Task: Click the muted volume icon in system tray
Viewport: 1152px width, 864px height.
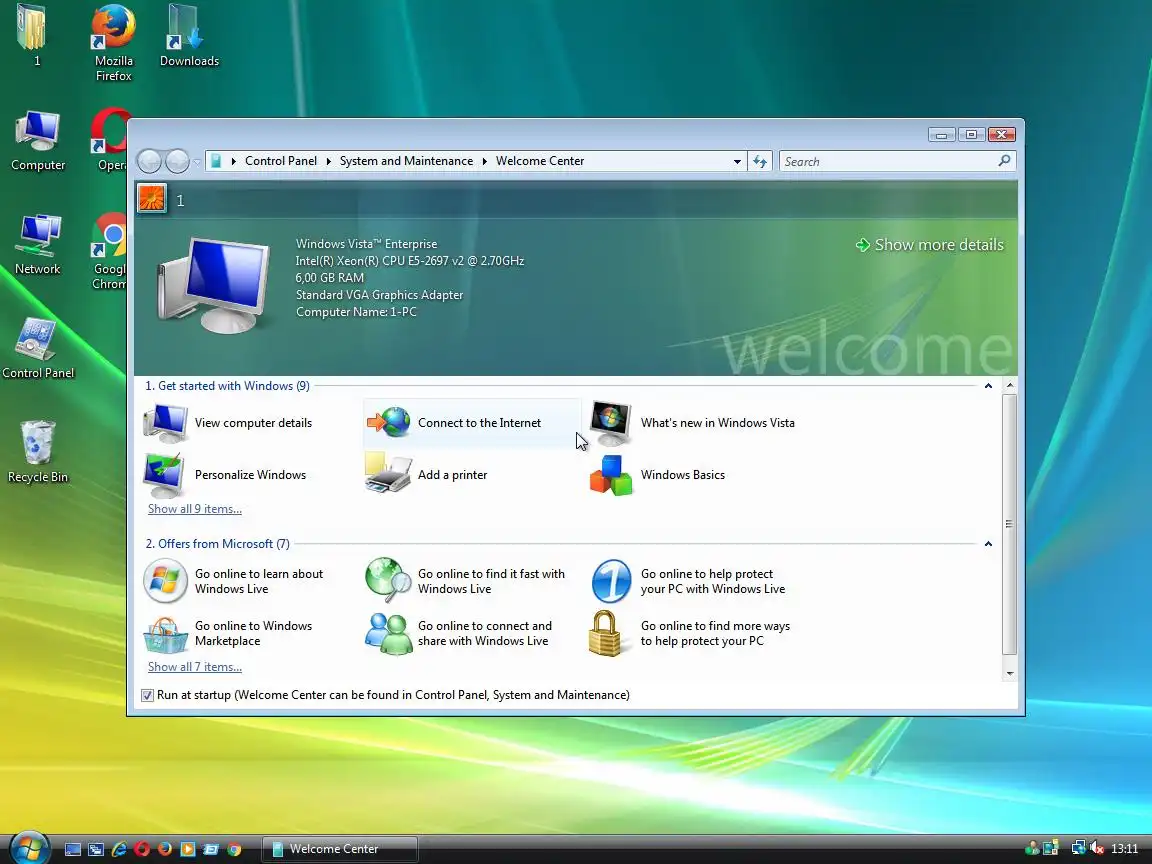Action: point(1096,849)
